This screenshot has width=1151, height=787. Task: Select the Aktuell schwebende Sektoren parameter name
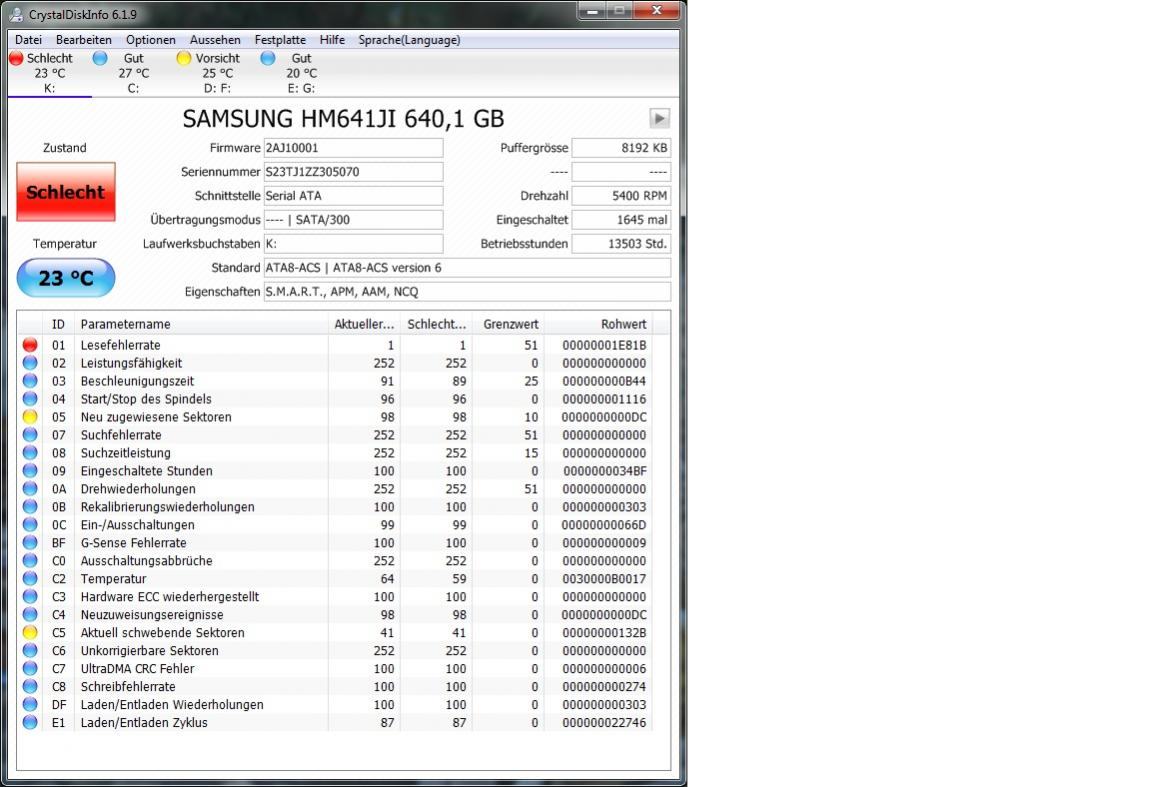[162, 633]
